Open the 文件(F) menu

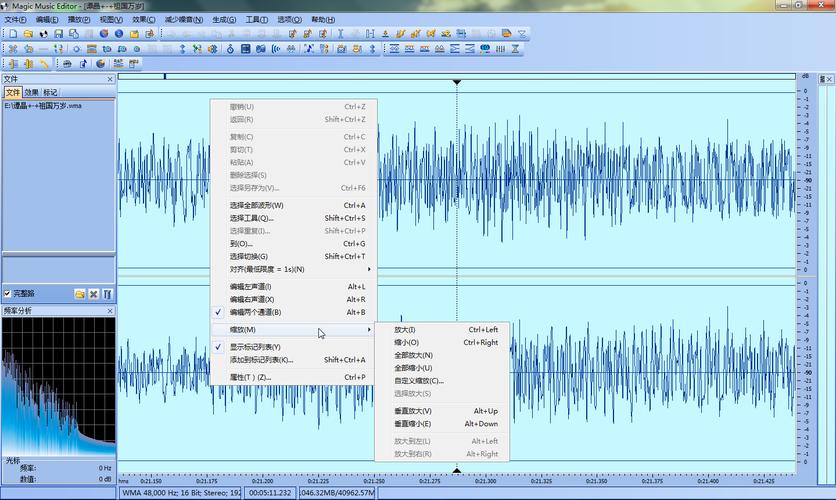15,20
